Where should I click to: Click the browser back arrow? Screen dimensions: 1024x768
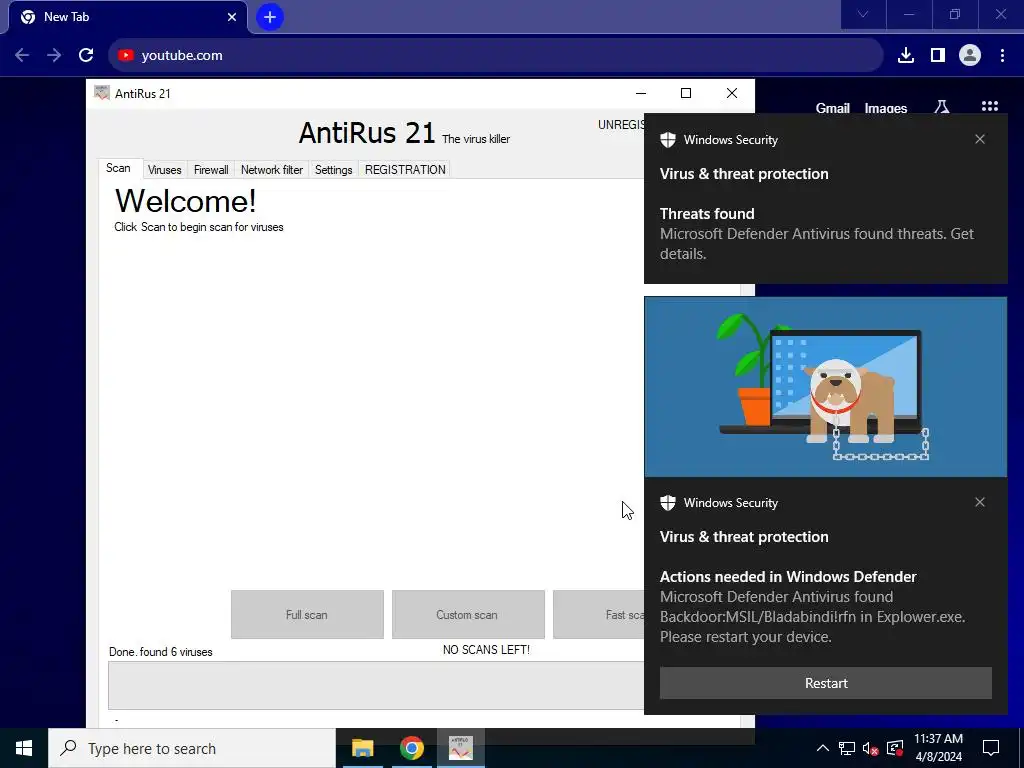(22, 56)
